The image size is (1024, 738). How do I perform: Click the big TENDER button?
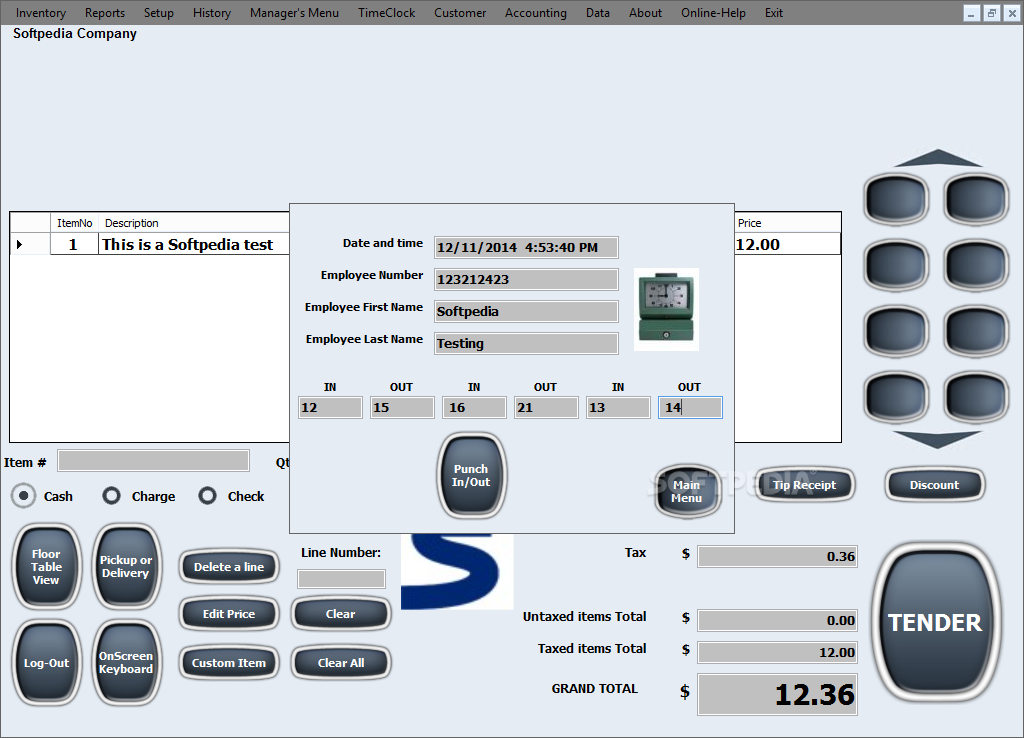tap(935, 622)
